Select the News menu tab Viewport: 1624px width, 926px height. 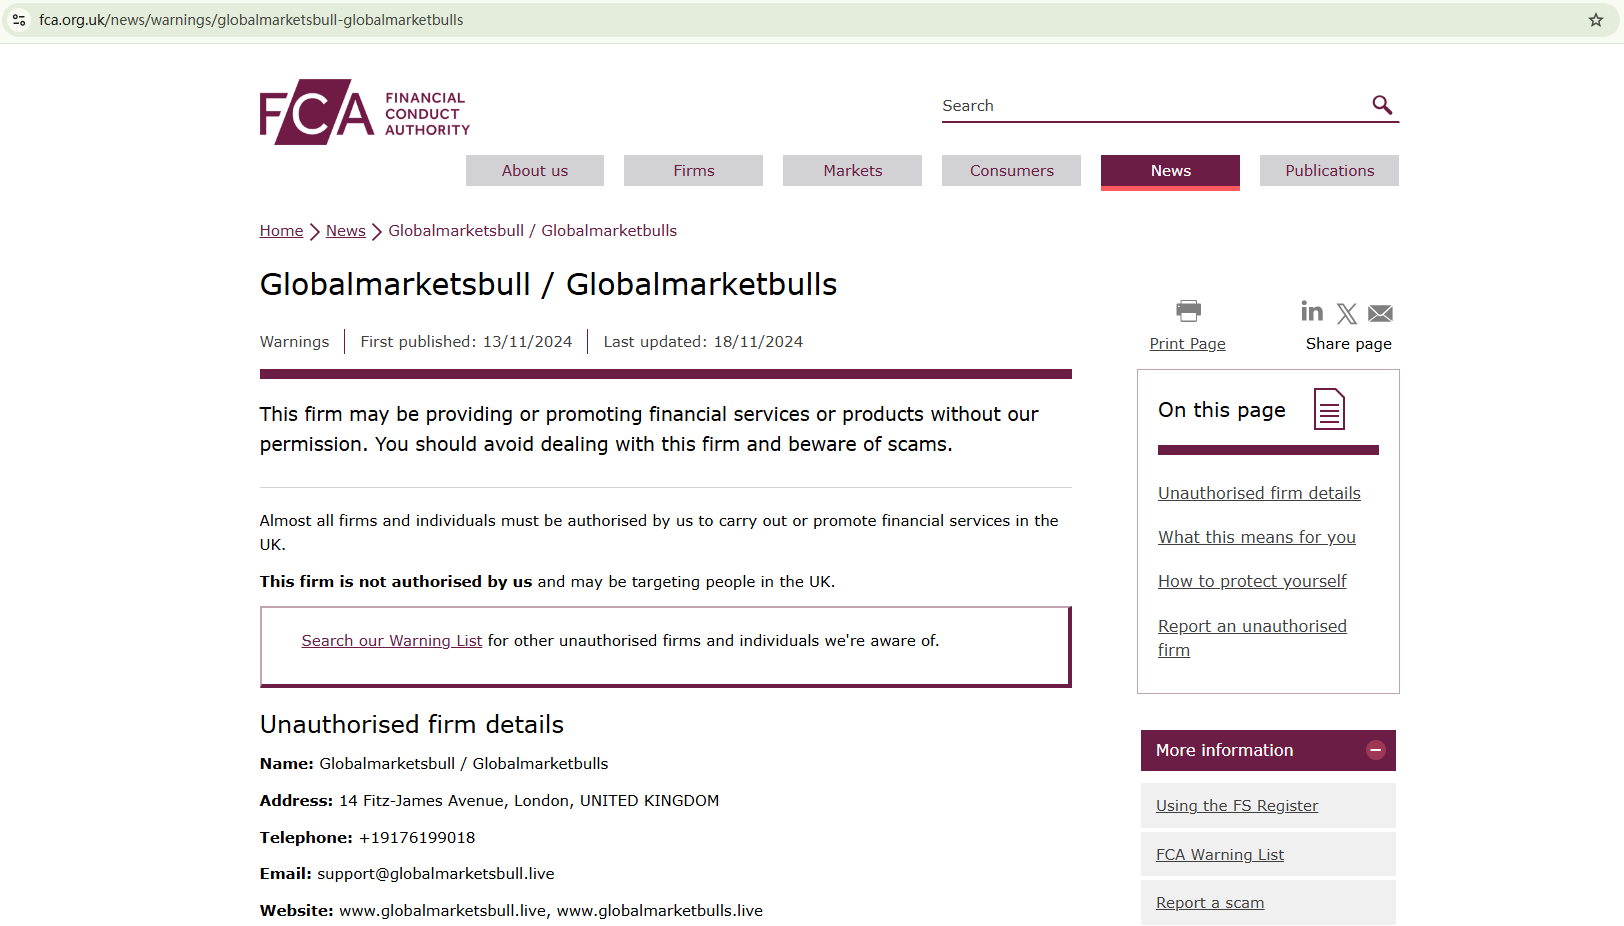pyautogui.click(x=1171, y=171)
